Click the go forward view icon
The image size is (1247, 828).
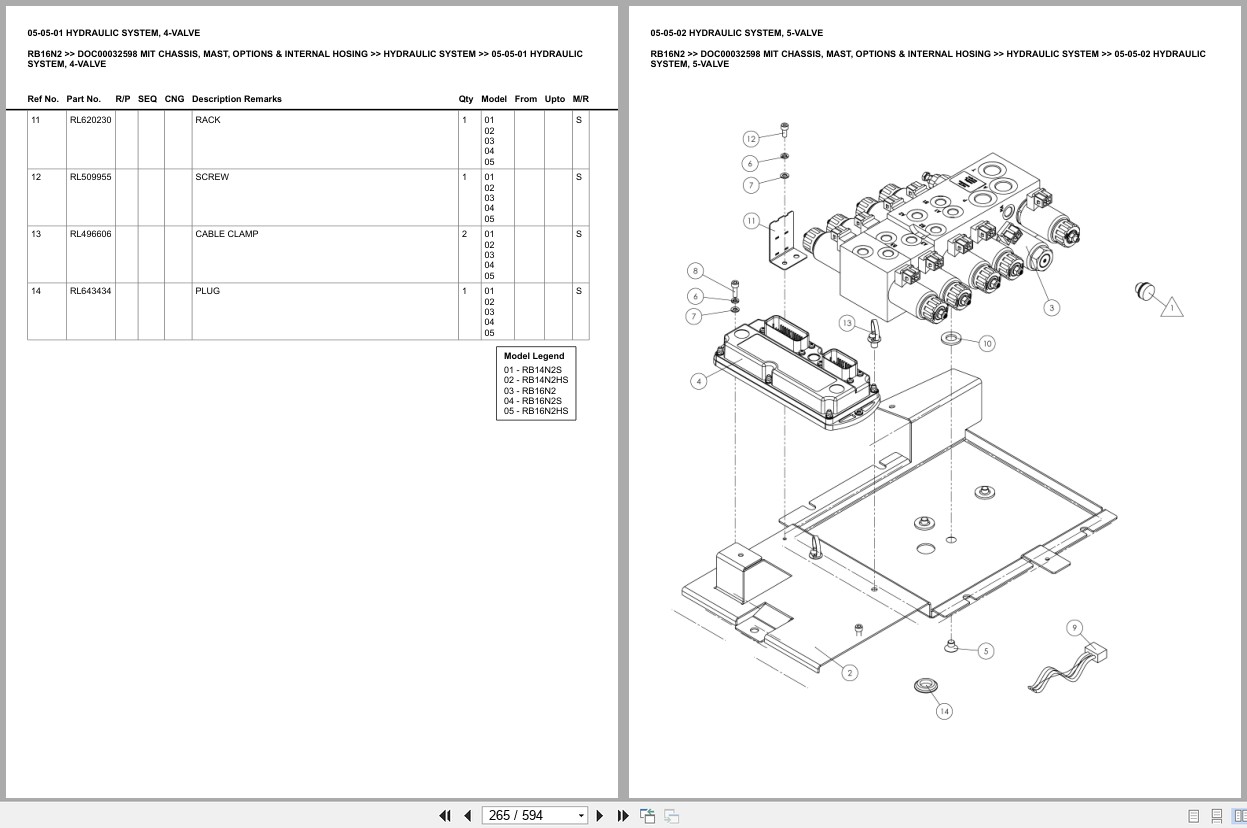click(x=671, y=816)
